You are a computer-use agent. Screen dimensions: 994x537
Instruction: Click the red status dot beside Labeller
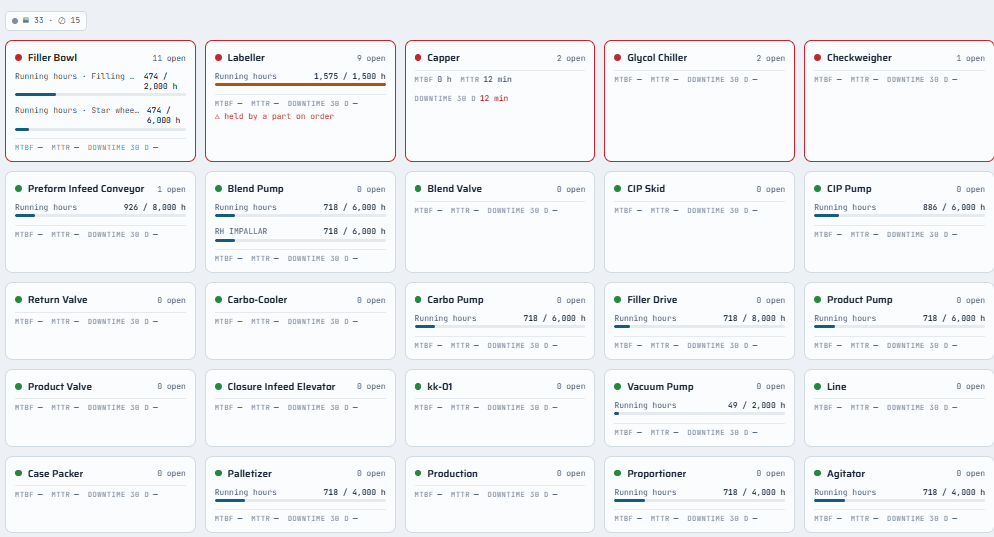pos(219,58)
